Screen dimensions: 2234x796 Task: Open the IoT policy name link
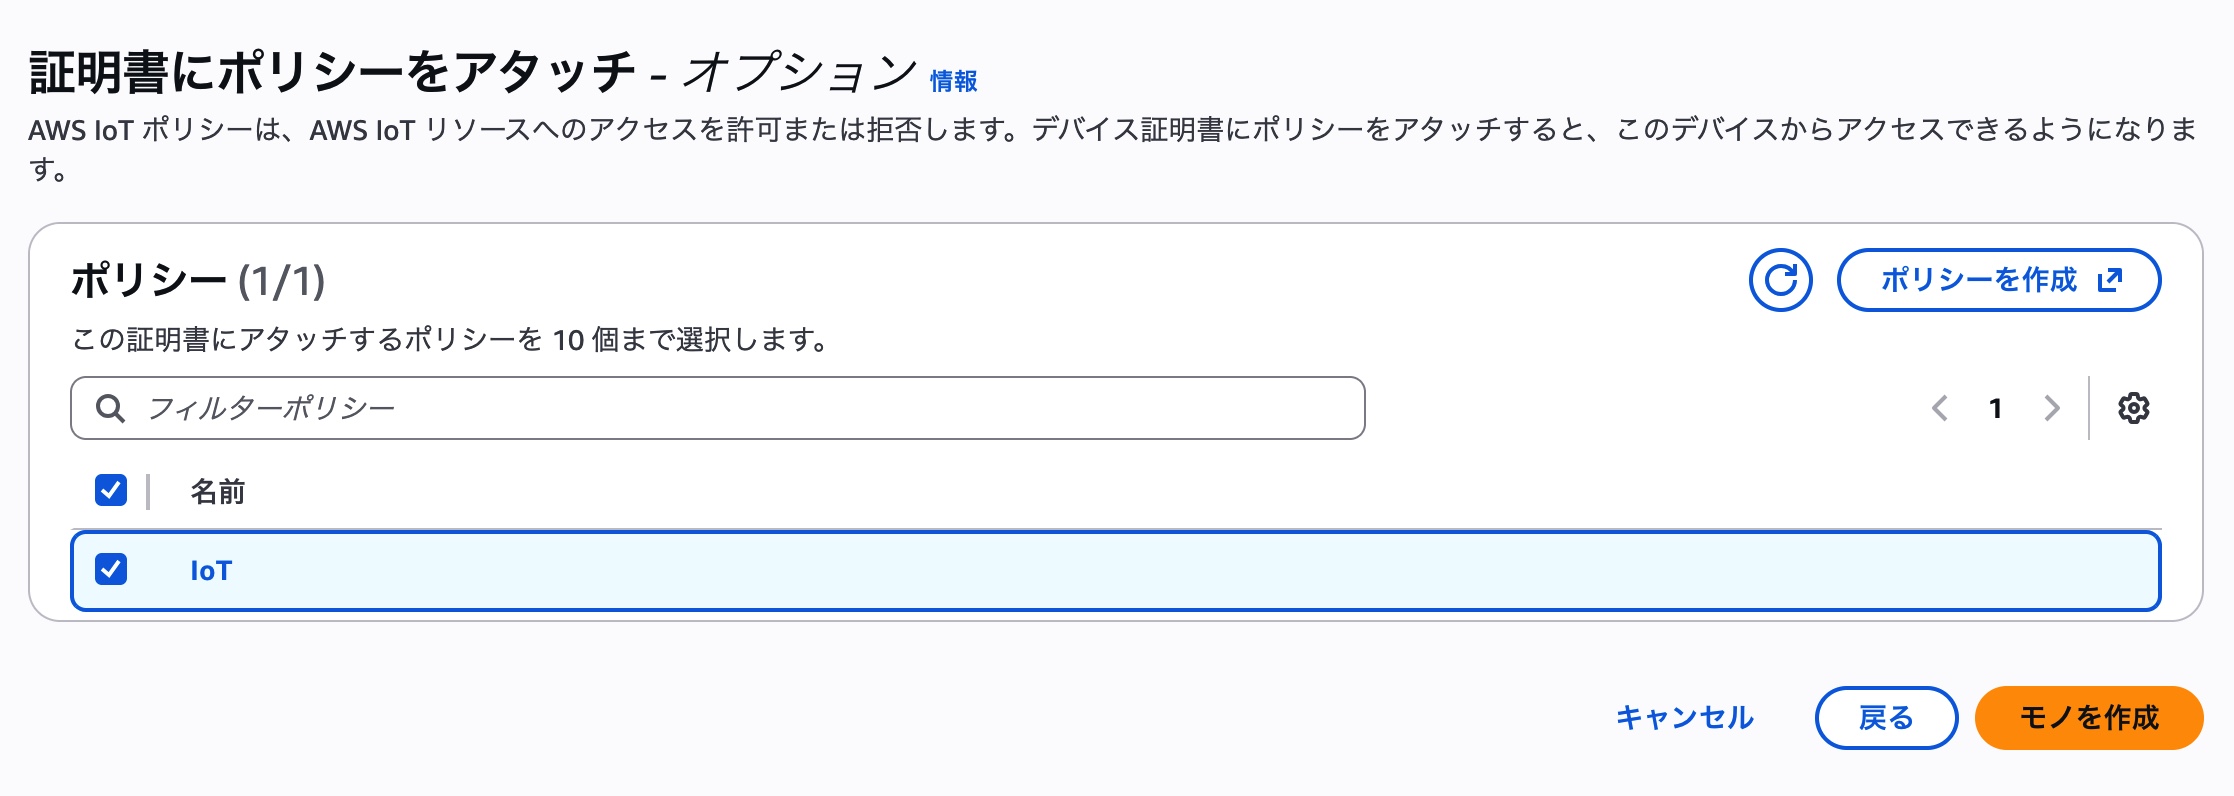211,571
